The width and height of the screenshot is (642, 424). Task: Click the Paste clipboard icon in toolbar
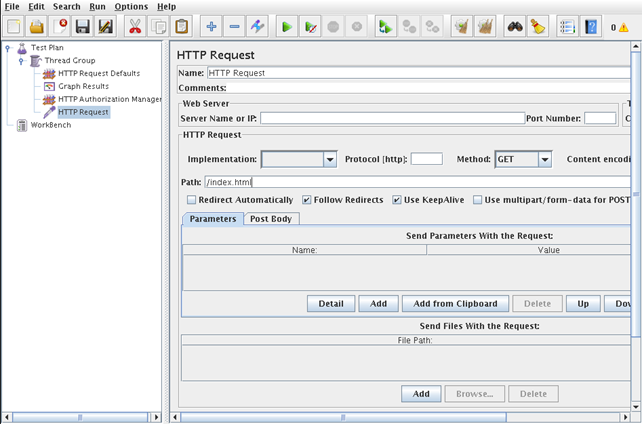(182, 27)
